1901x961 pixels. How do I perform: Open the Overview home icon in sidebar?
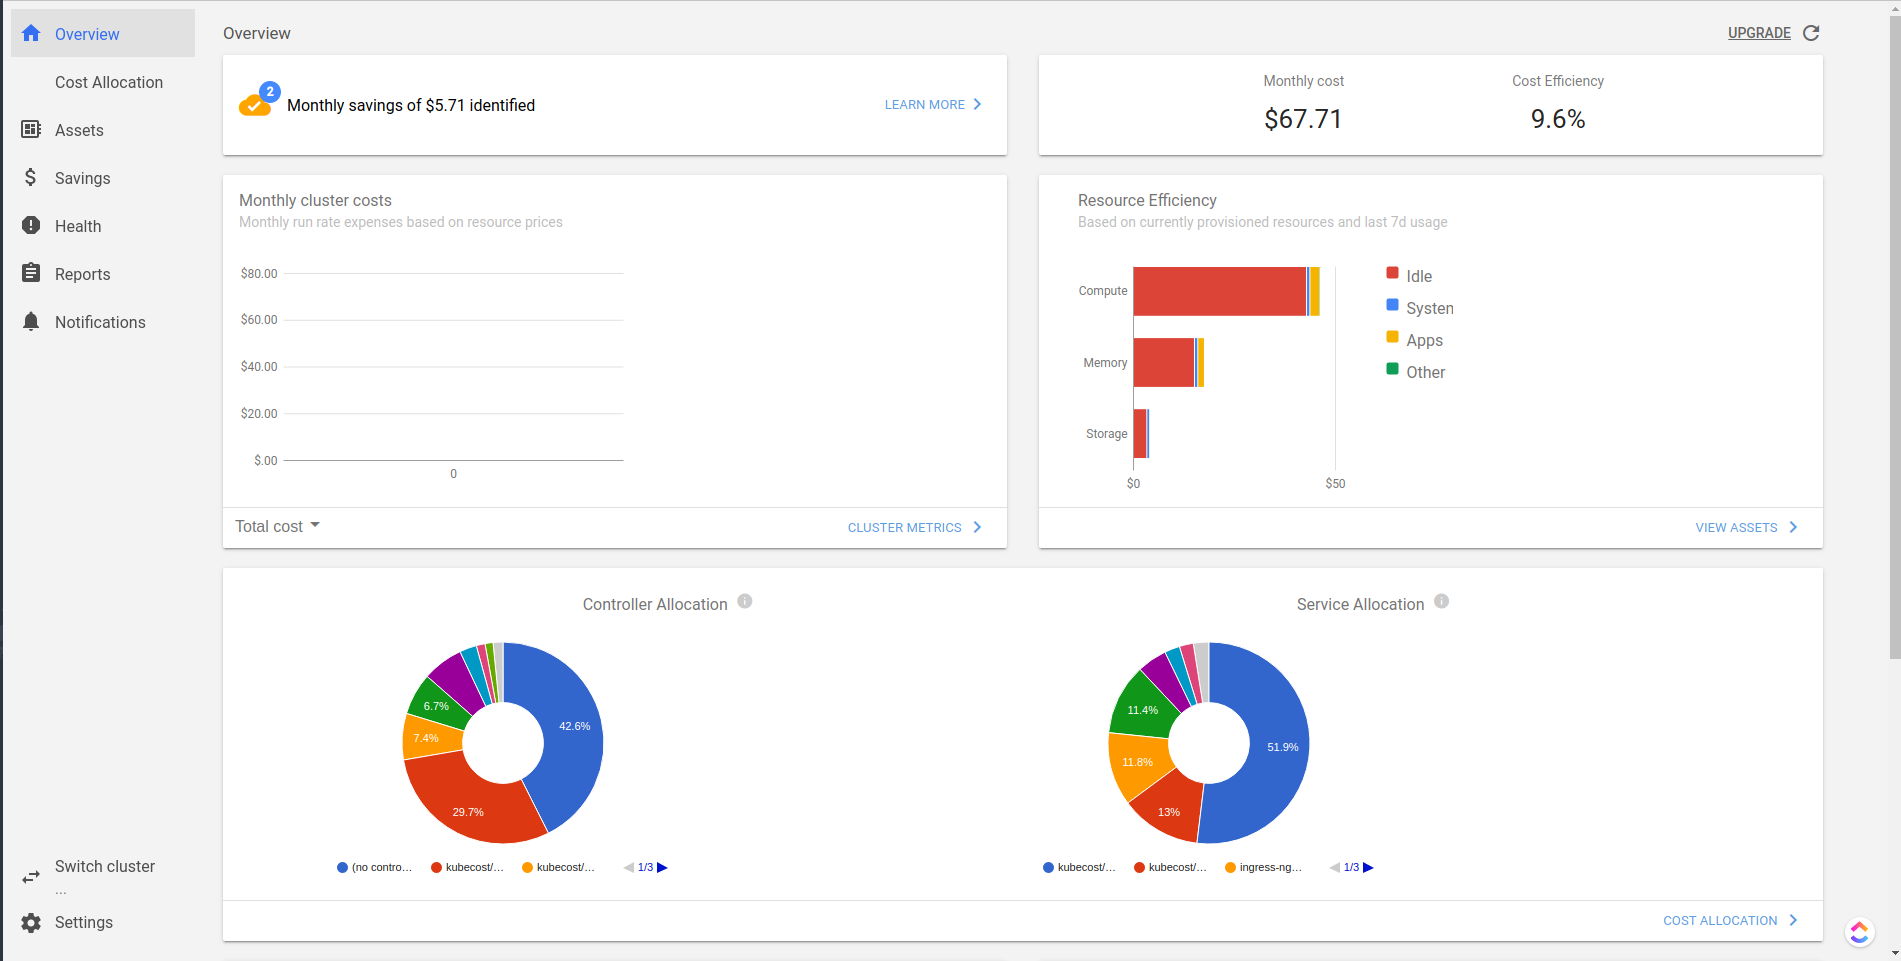(x=30, y=33)
